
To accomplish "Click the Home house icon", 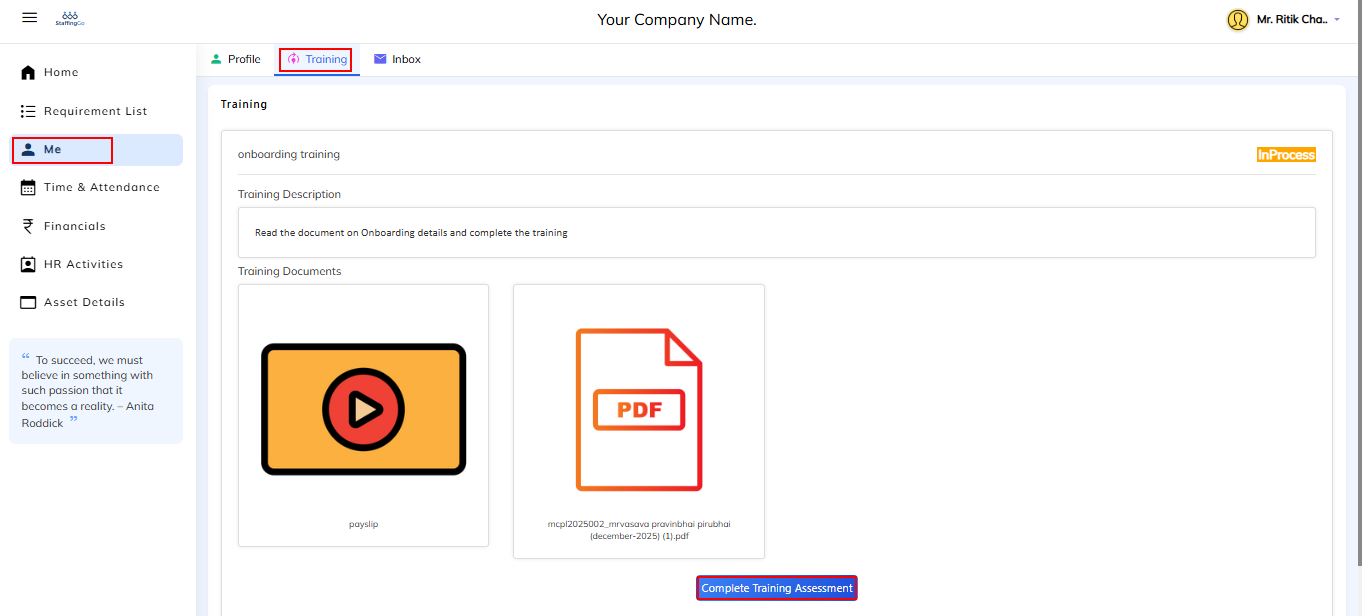I will click(x=28, y=73).
